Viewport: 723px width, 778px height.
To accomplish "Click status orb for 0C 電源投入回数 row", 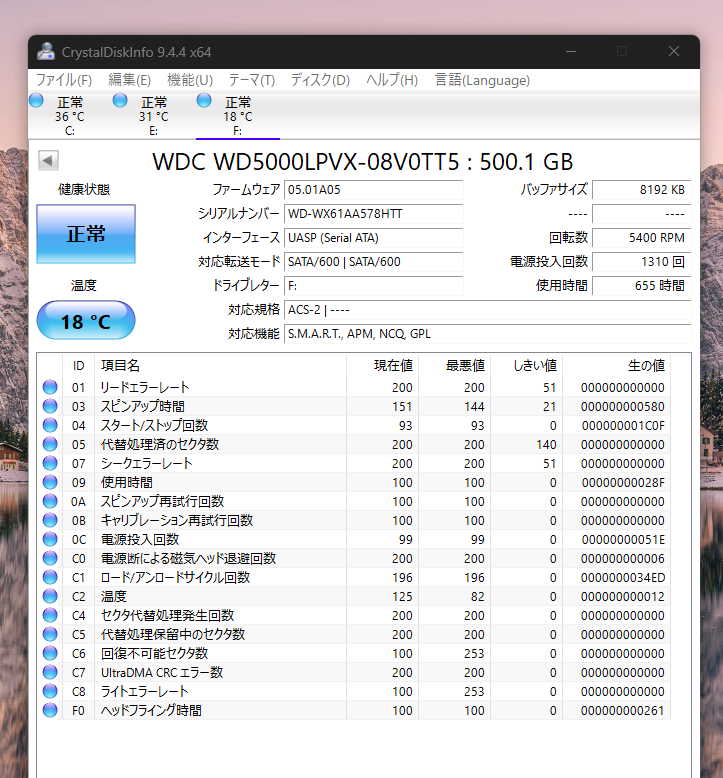I will click(50, 539).
